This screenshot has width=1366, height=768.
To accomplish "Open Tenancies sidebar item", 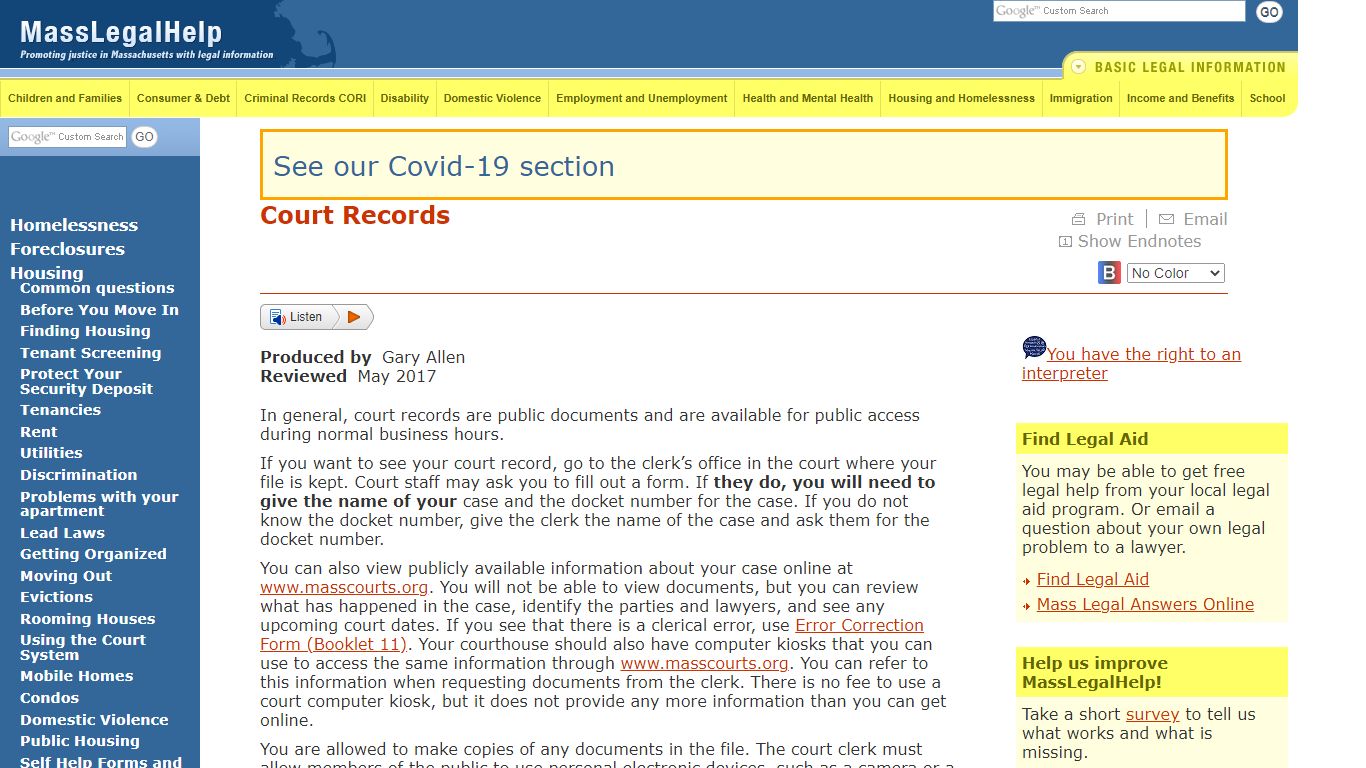I will pos(60,410).
